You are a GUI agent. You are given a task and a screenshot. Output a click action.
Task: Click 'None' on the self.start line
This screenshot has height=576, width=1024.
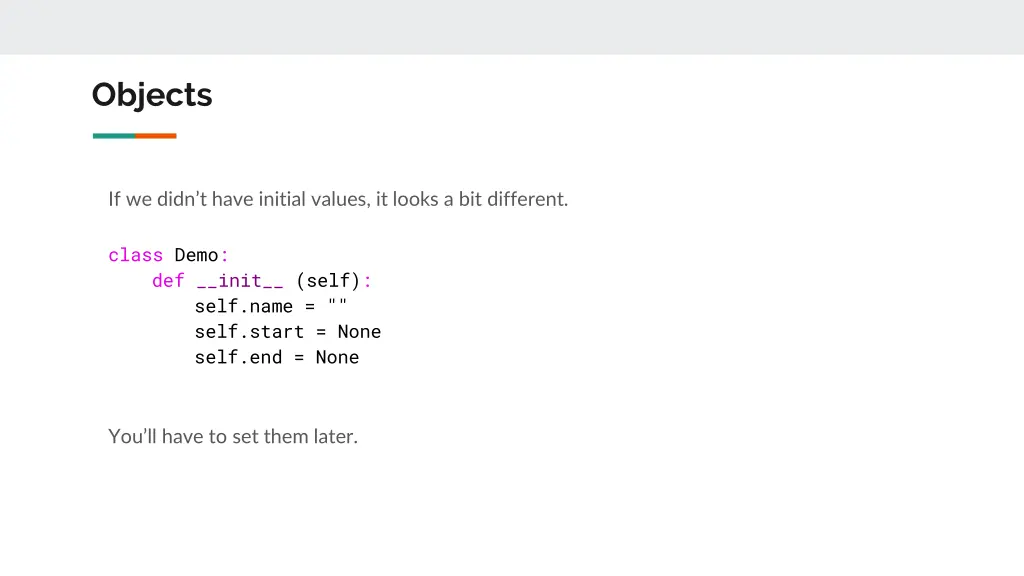point(359,332)
